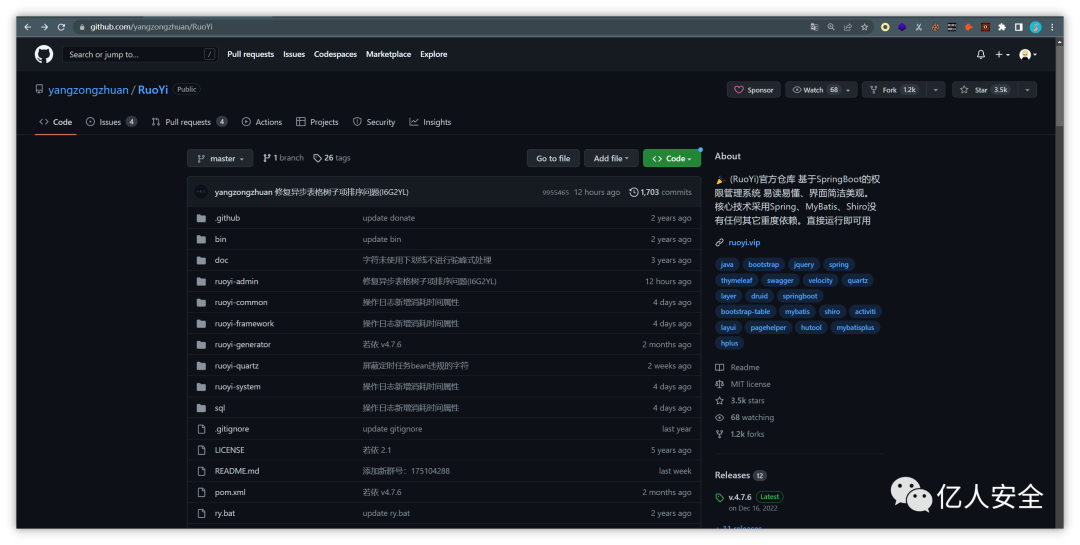This screenshot has height=545, width=1080.
Task: Open the Insights tab
Action: (x=430, y=122)
